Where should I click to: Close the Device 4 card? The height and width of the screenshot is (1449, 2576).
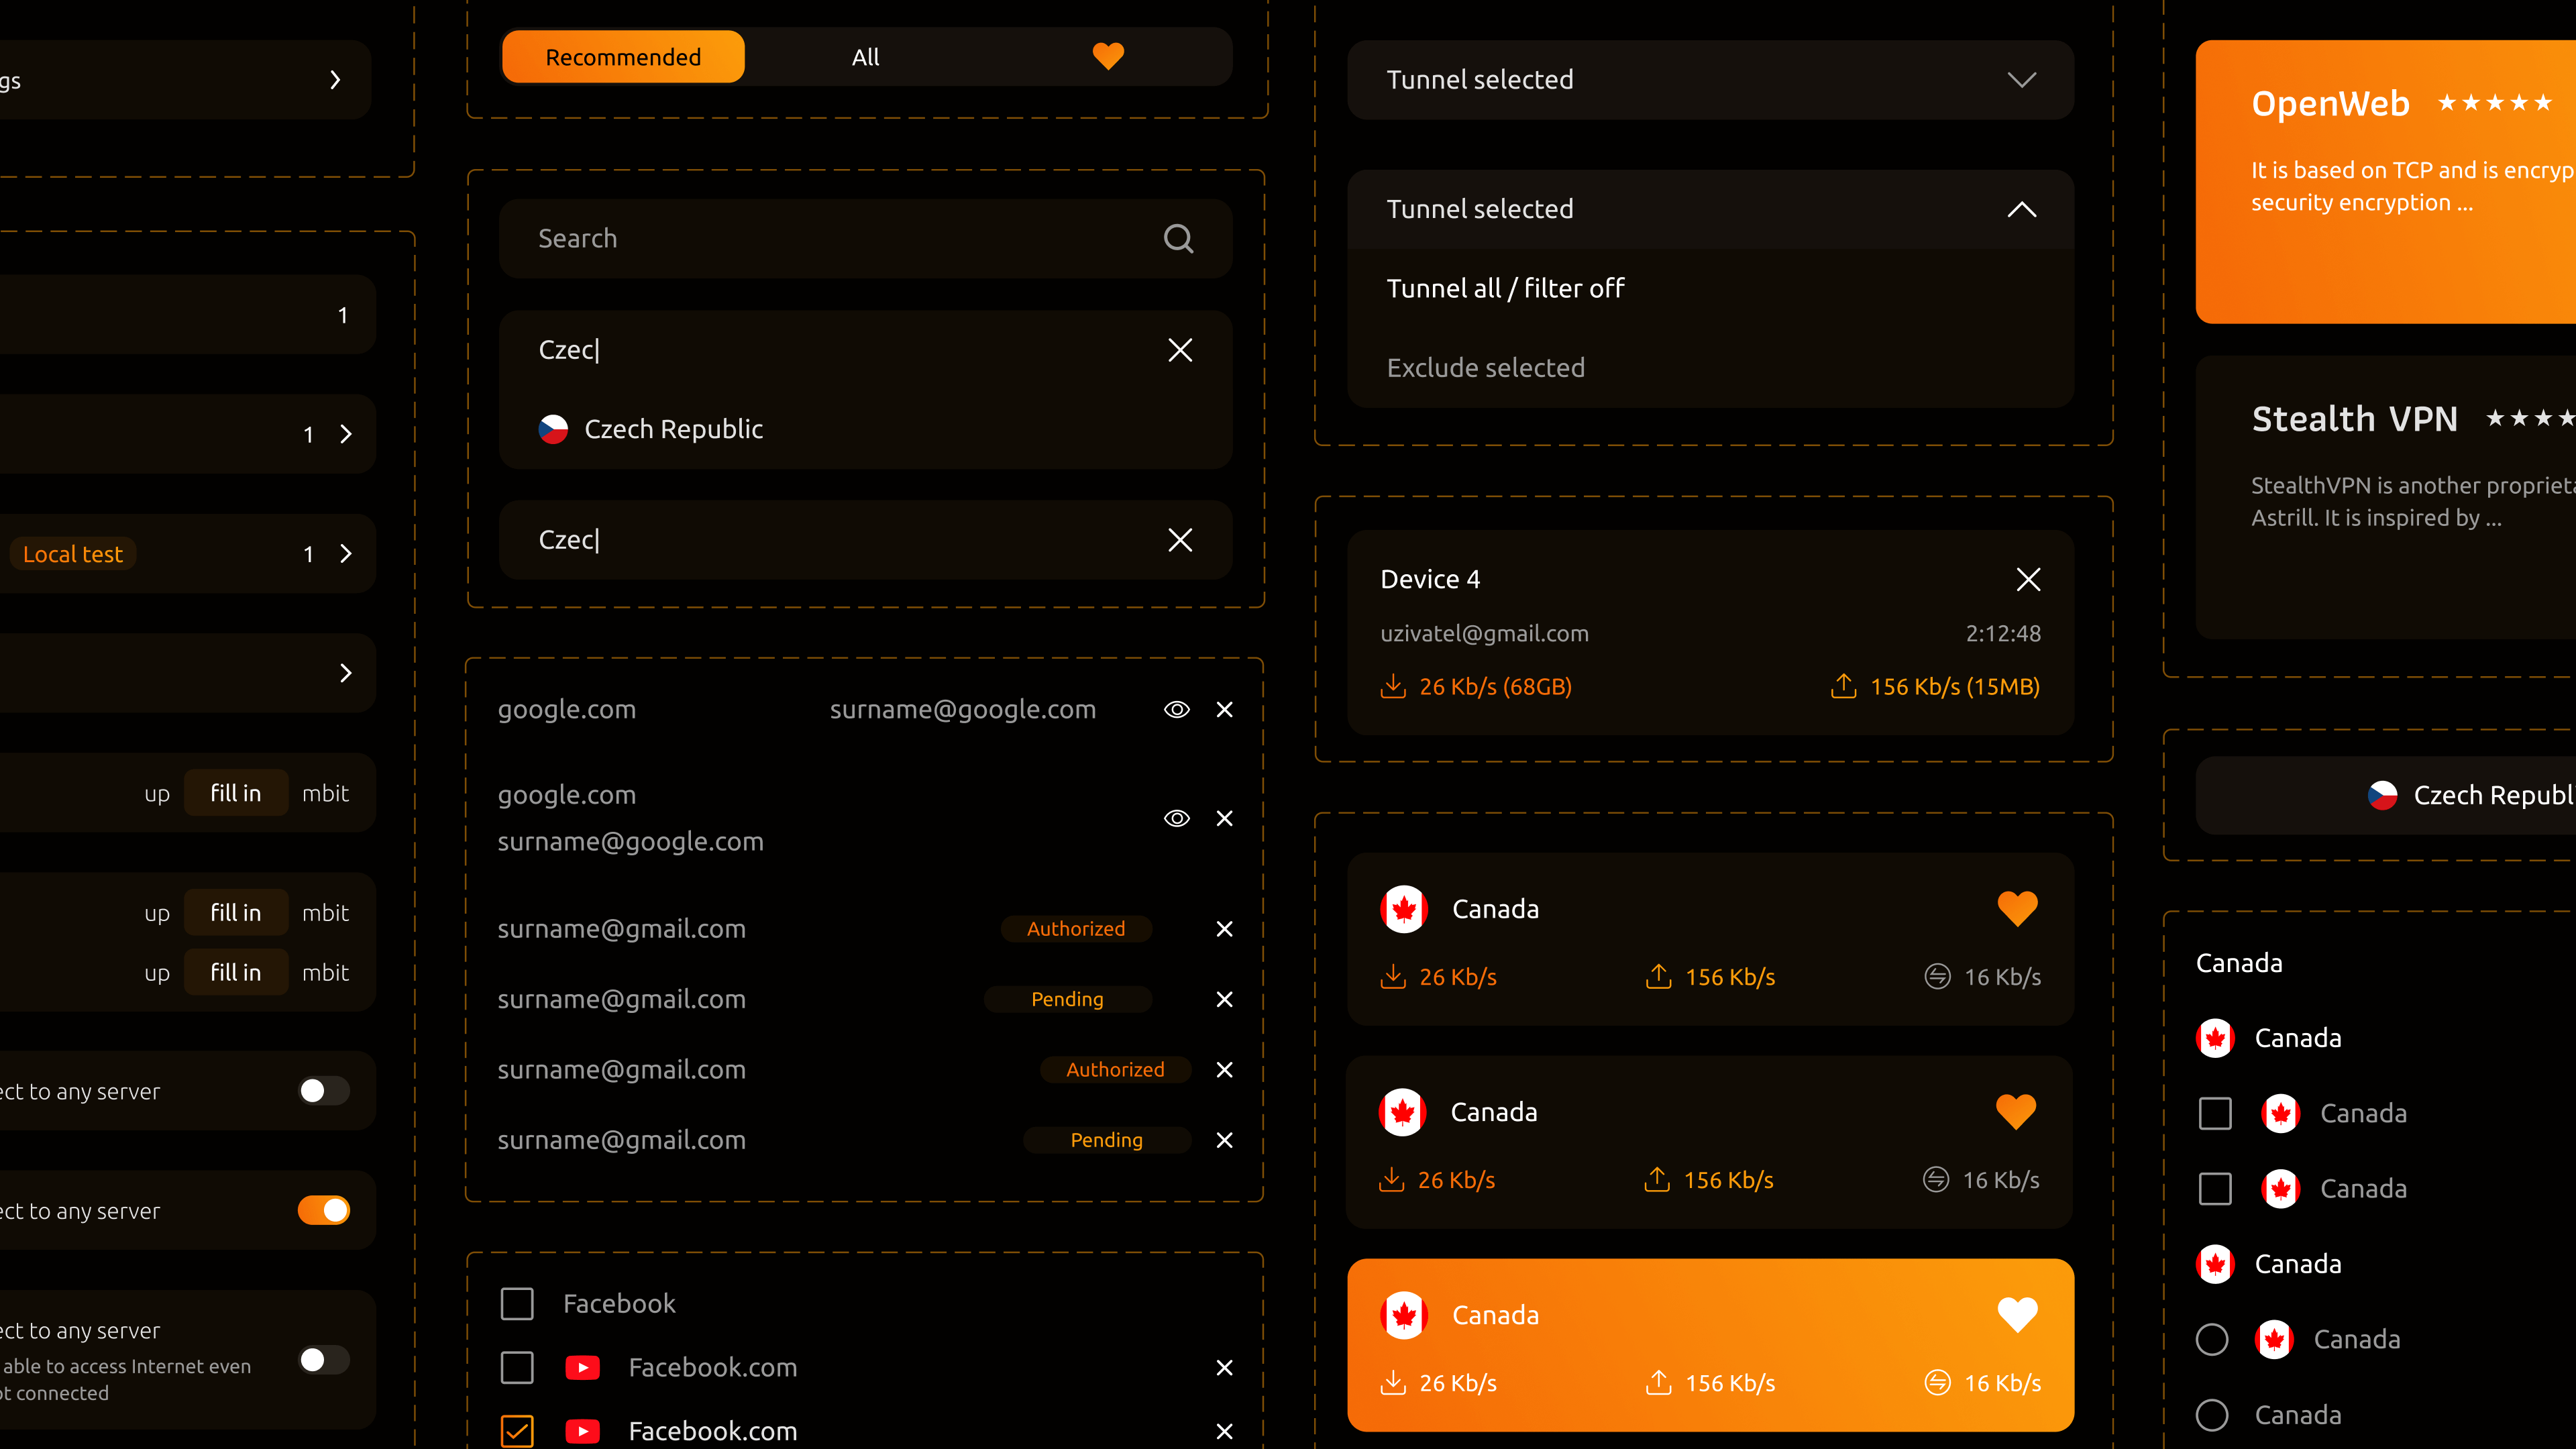pos(2028,579)
